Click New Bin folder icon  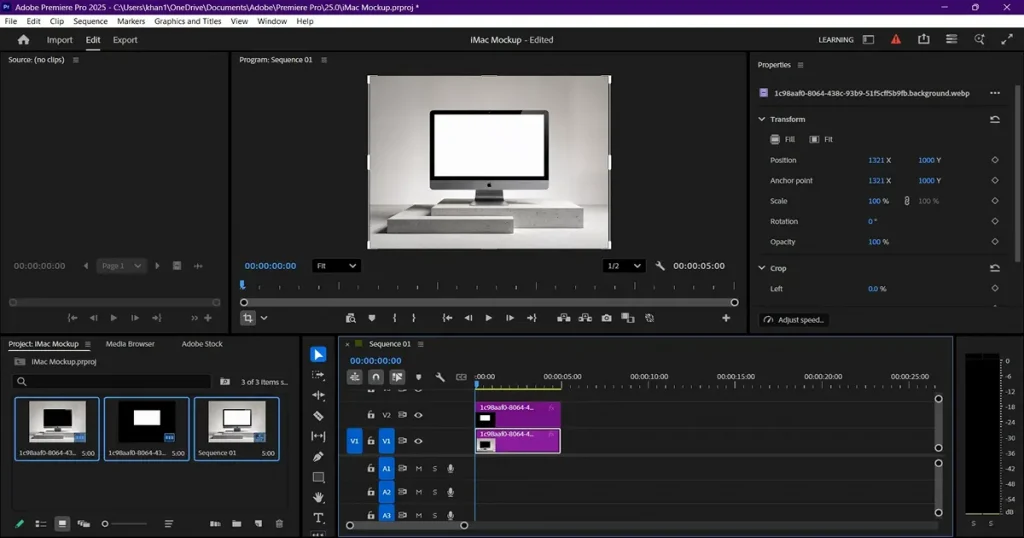[x=236, y=524]
